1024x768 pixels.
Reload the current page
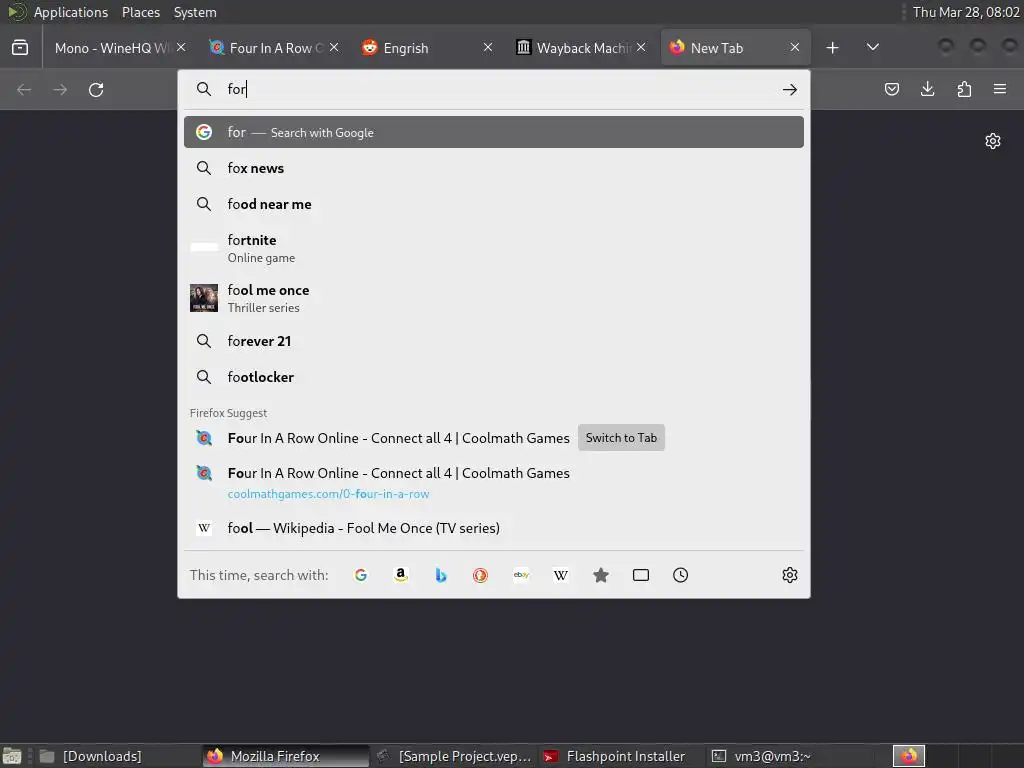(x=96, y=89)
